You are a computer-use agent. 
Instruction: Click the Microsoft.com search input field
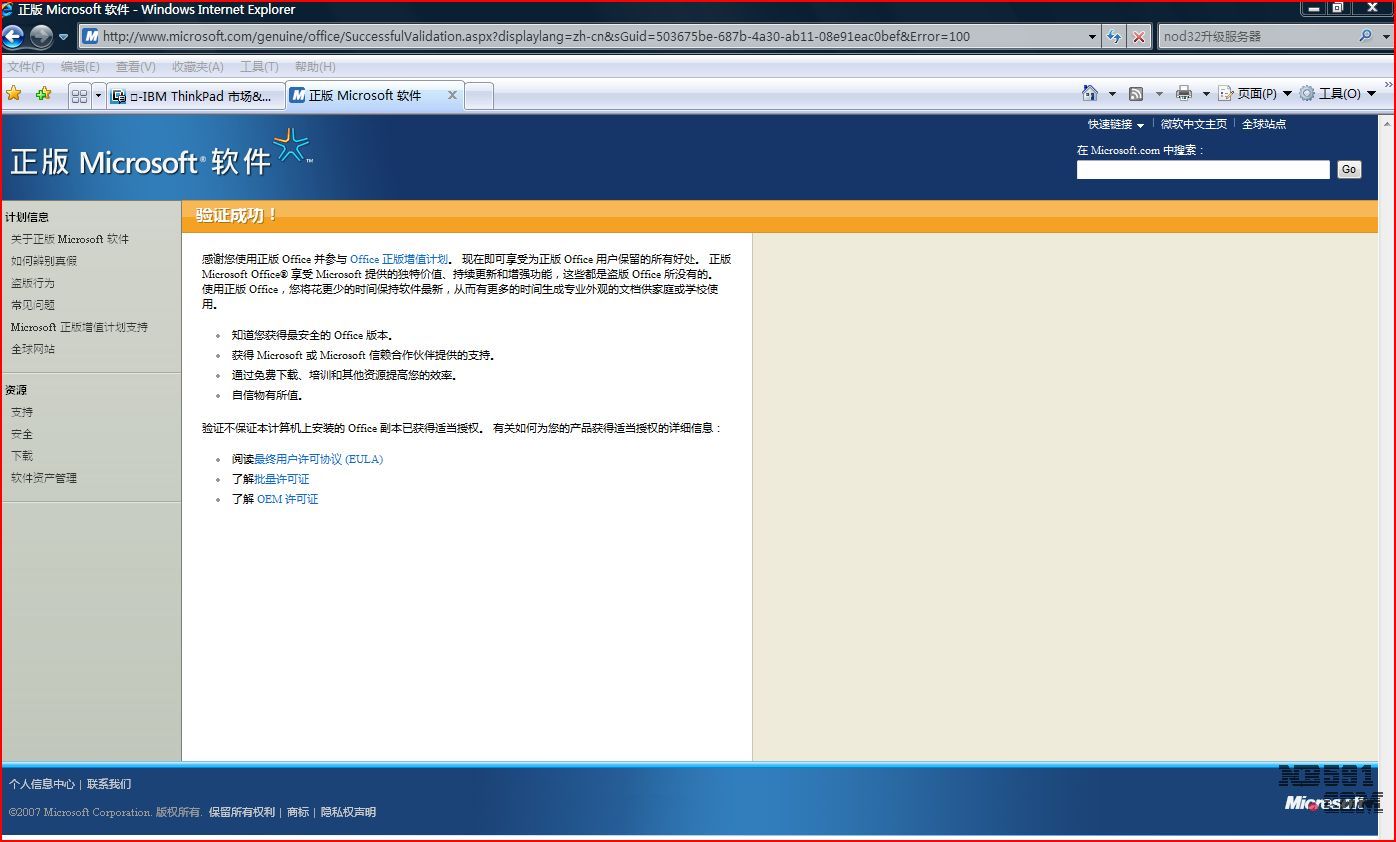point(1202,169)
